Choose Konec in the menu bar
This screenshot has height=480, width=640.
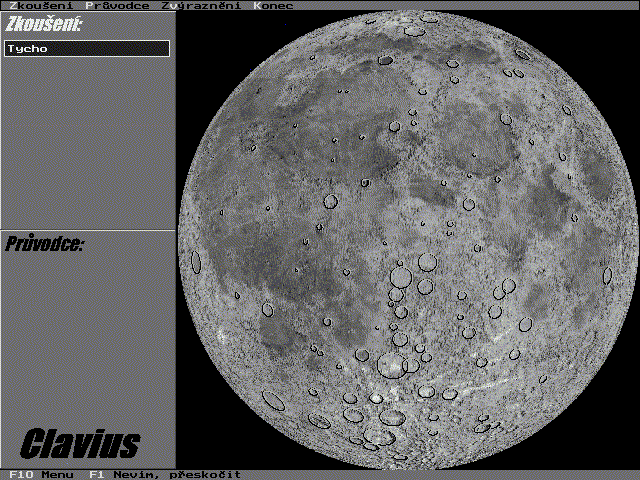(272, 5)
